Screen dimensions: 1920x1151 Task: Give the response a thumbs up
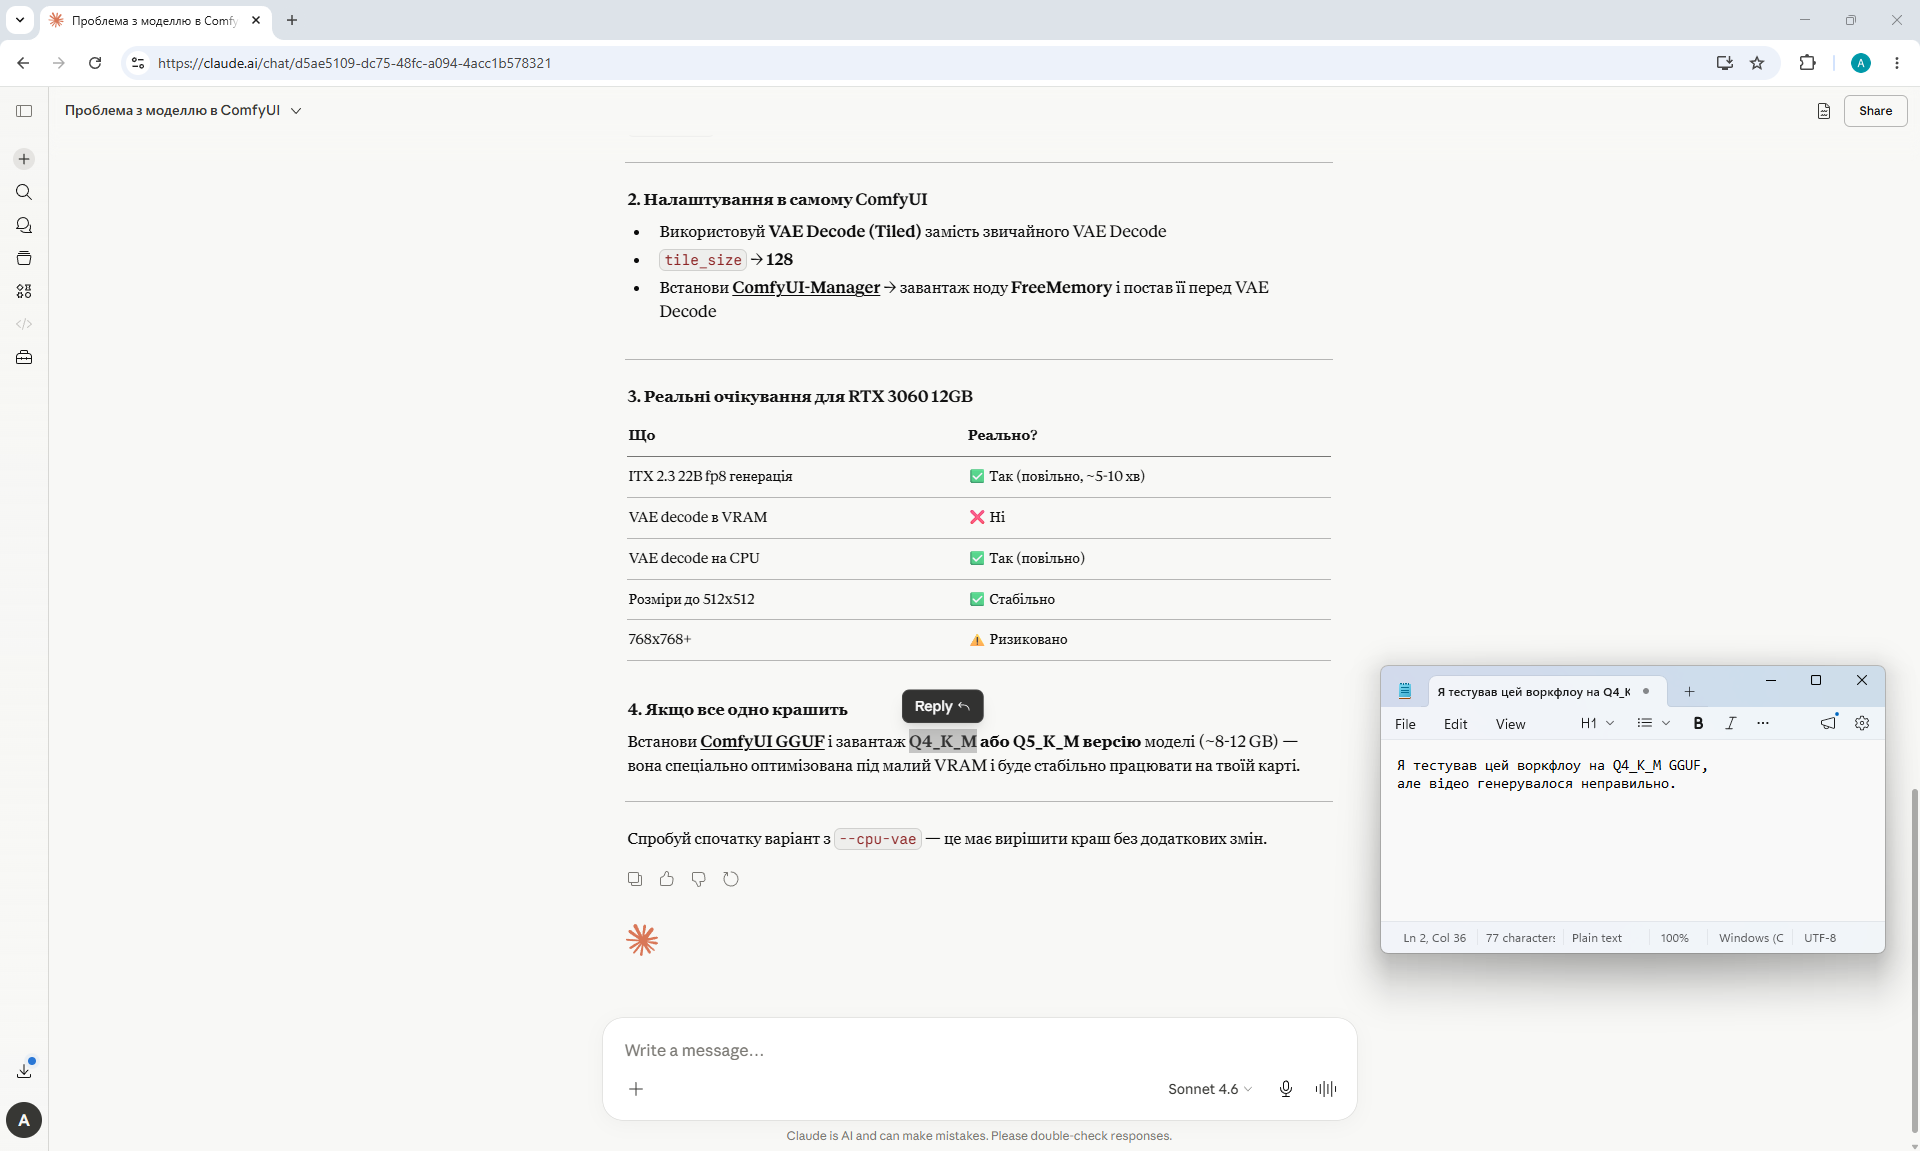point(667,879)
